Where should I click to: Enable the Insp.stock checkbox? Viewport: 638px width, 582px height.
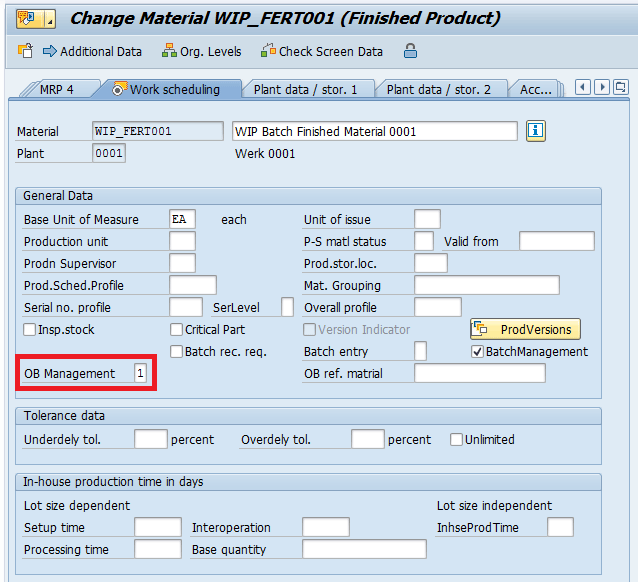click(x=30, y=329)
